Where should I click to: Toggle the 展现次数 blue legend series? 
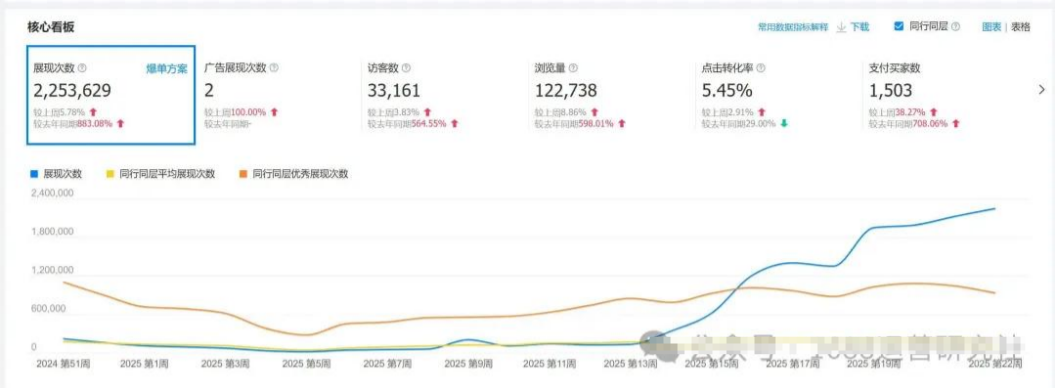click(x=57, y=173)
